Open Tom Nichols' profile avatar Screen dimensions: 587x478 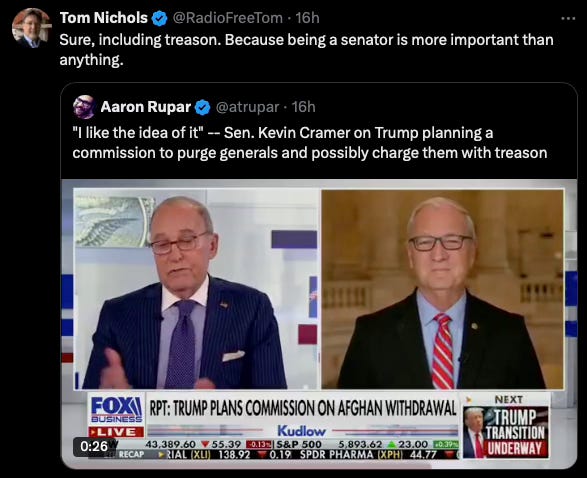(x=31, y=28)
